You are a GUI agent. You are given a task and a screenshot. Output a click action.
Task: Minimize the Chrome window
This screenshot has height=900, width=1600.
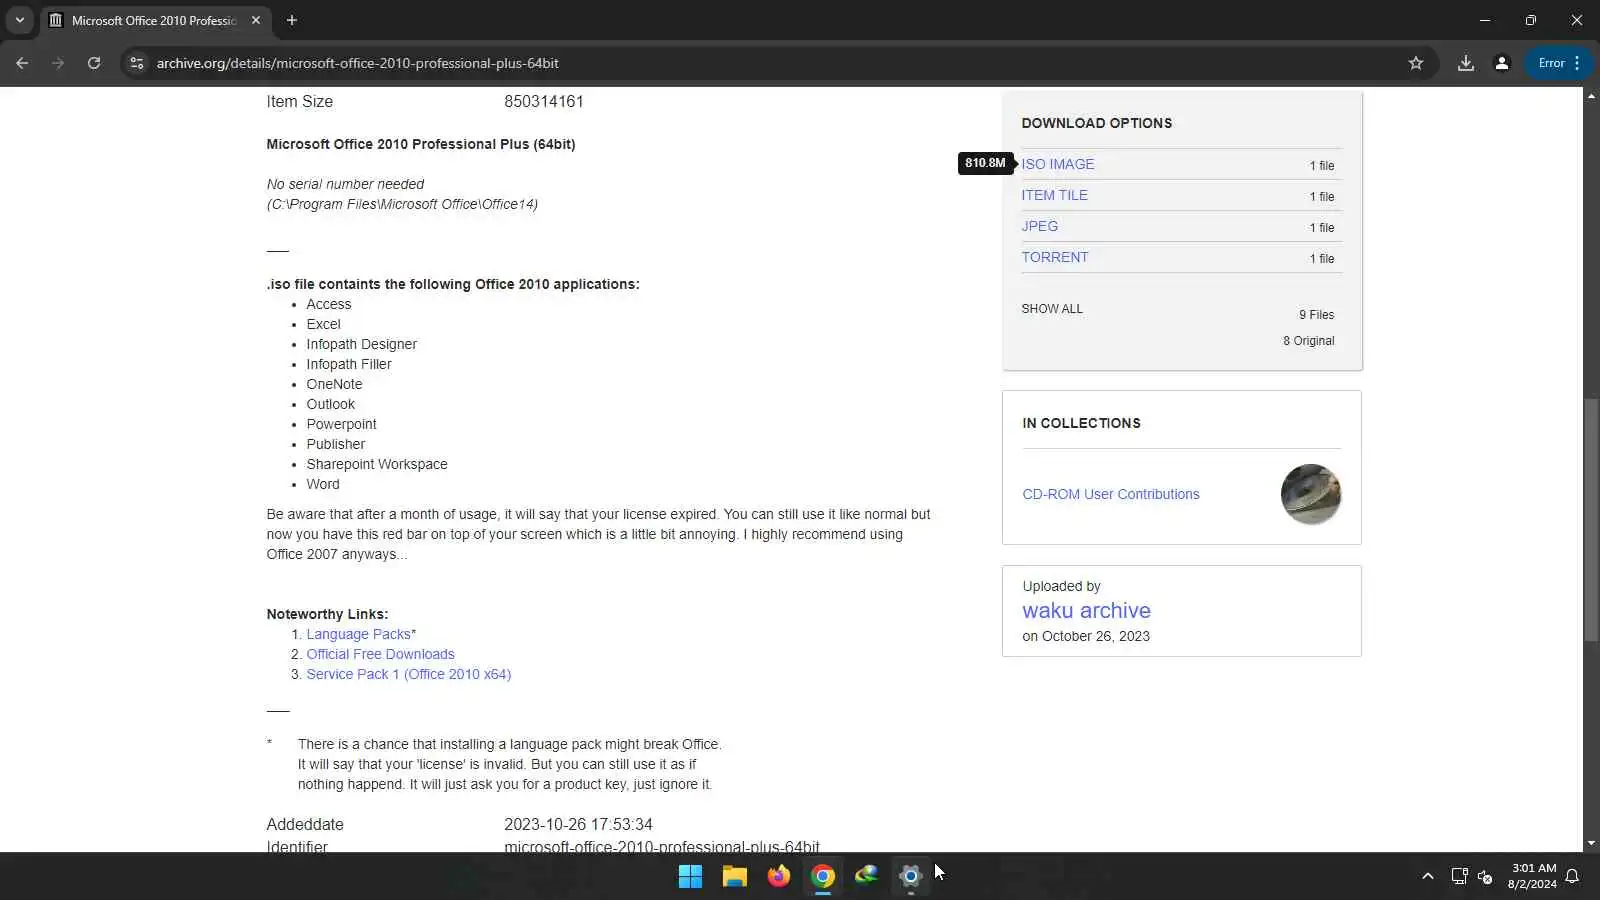1484,20
